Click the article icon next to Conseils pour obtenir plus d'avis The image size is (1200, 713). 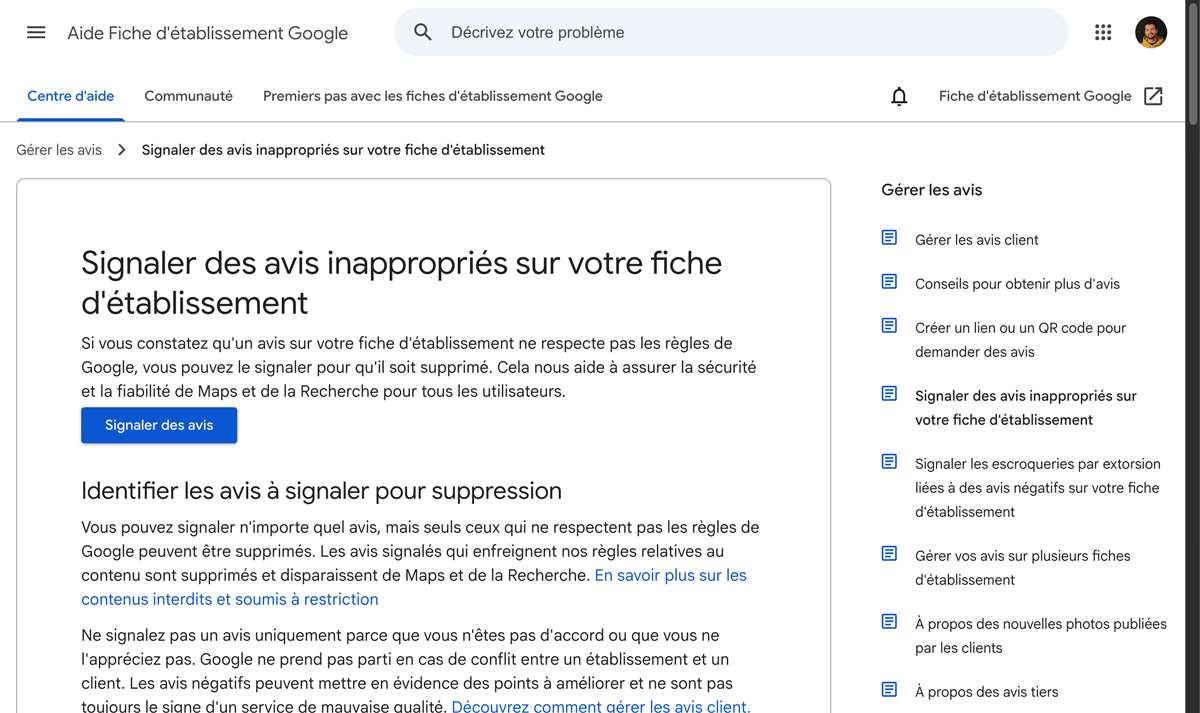click(x=889, y=282)
